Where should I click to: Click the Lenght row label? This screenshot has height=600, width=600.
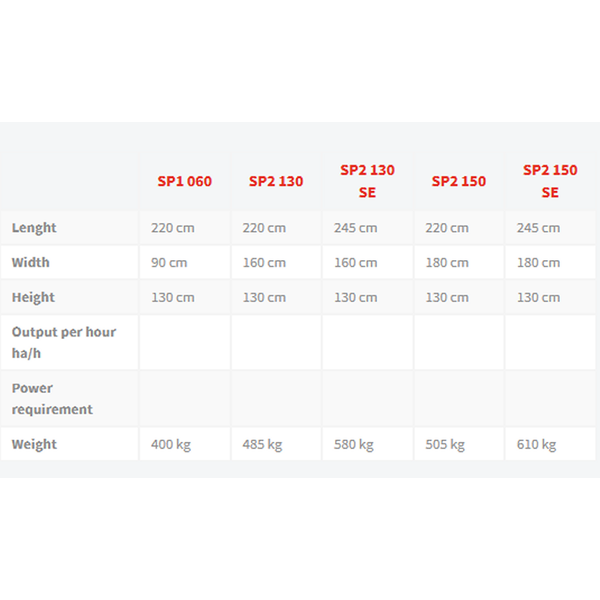[x=34, y=228]
